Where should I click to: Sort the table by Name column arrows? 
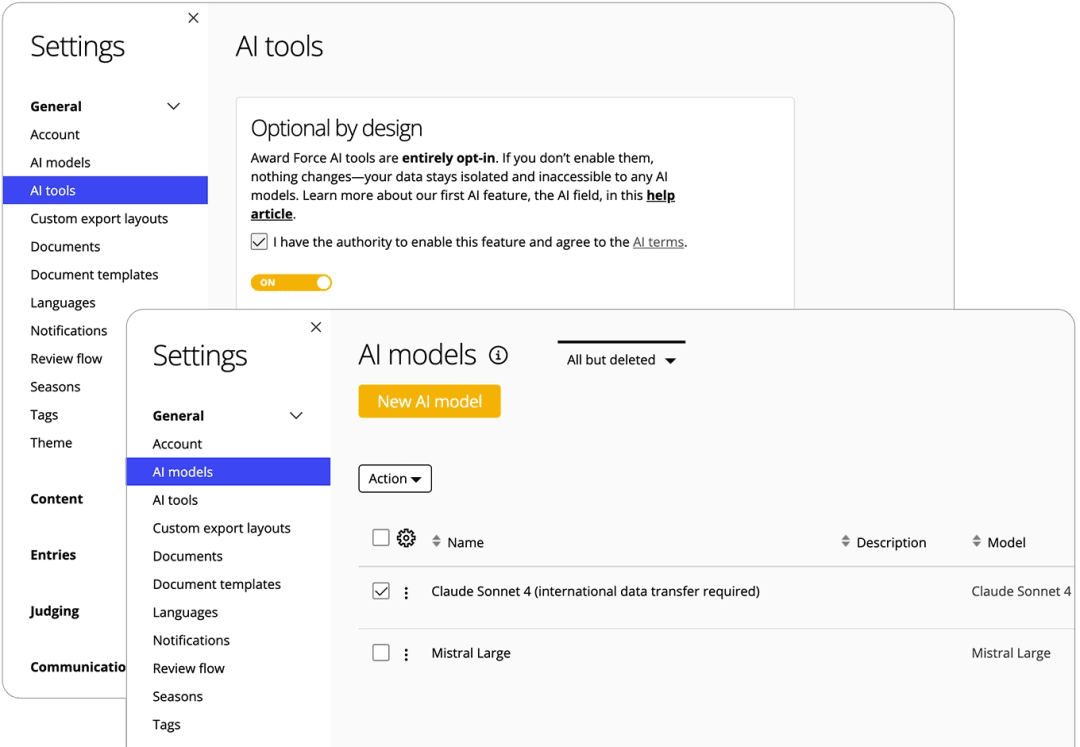pyautogui.click(x=436, y=542)
